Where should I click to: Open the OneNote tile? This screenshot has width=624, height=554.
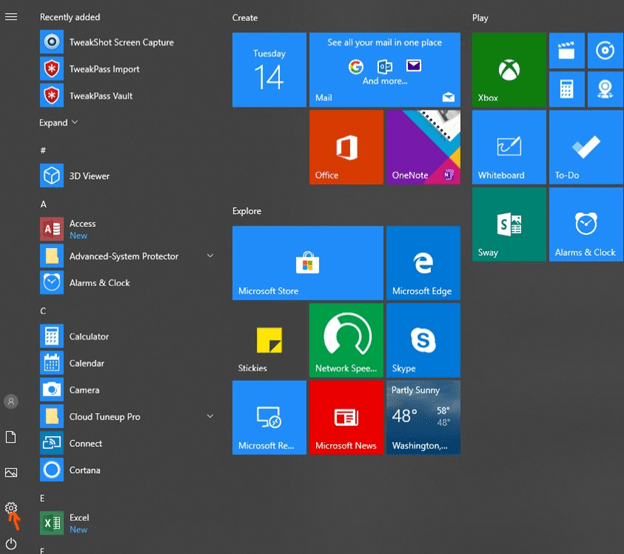pos(423,147)
